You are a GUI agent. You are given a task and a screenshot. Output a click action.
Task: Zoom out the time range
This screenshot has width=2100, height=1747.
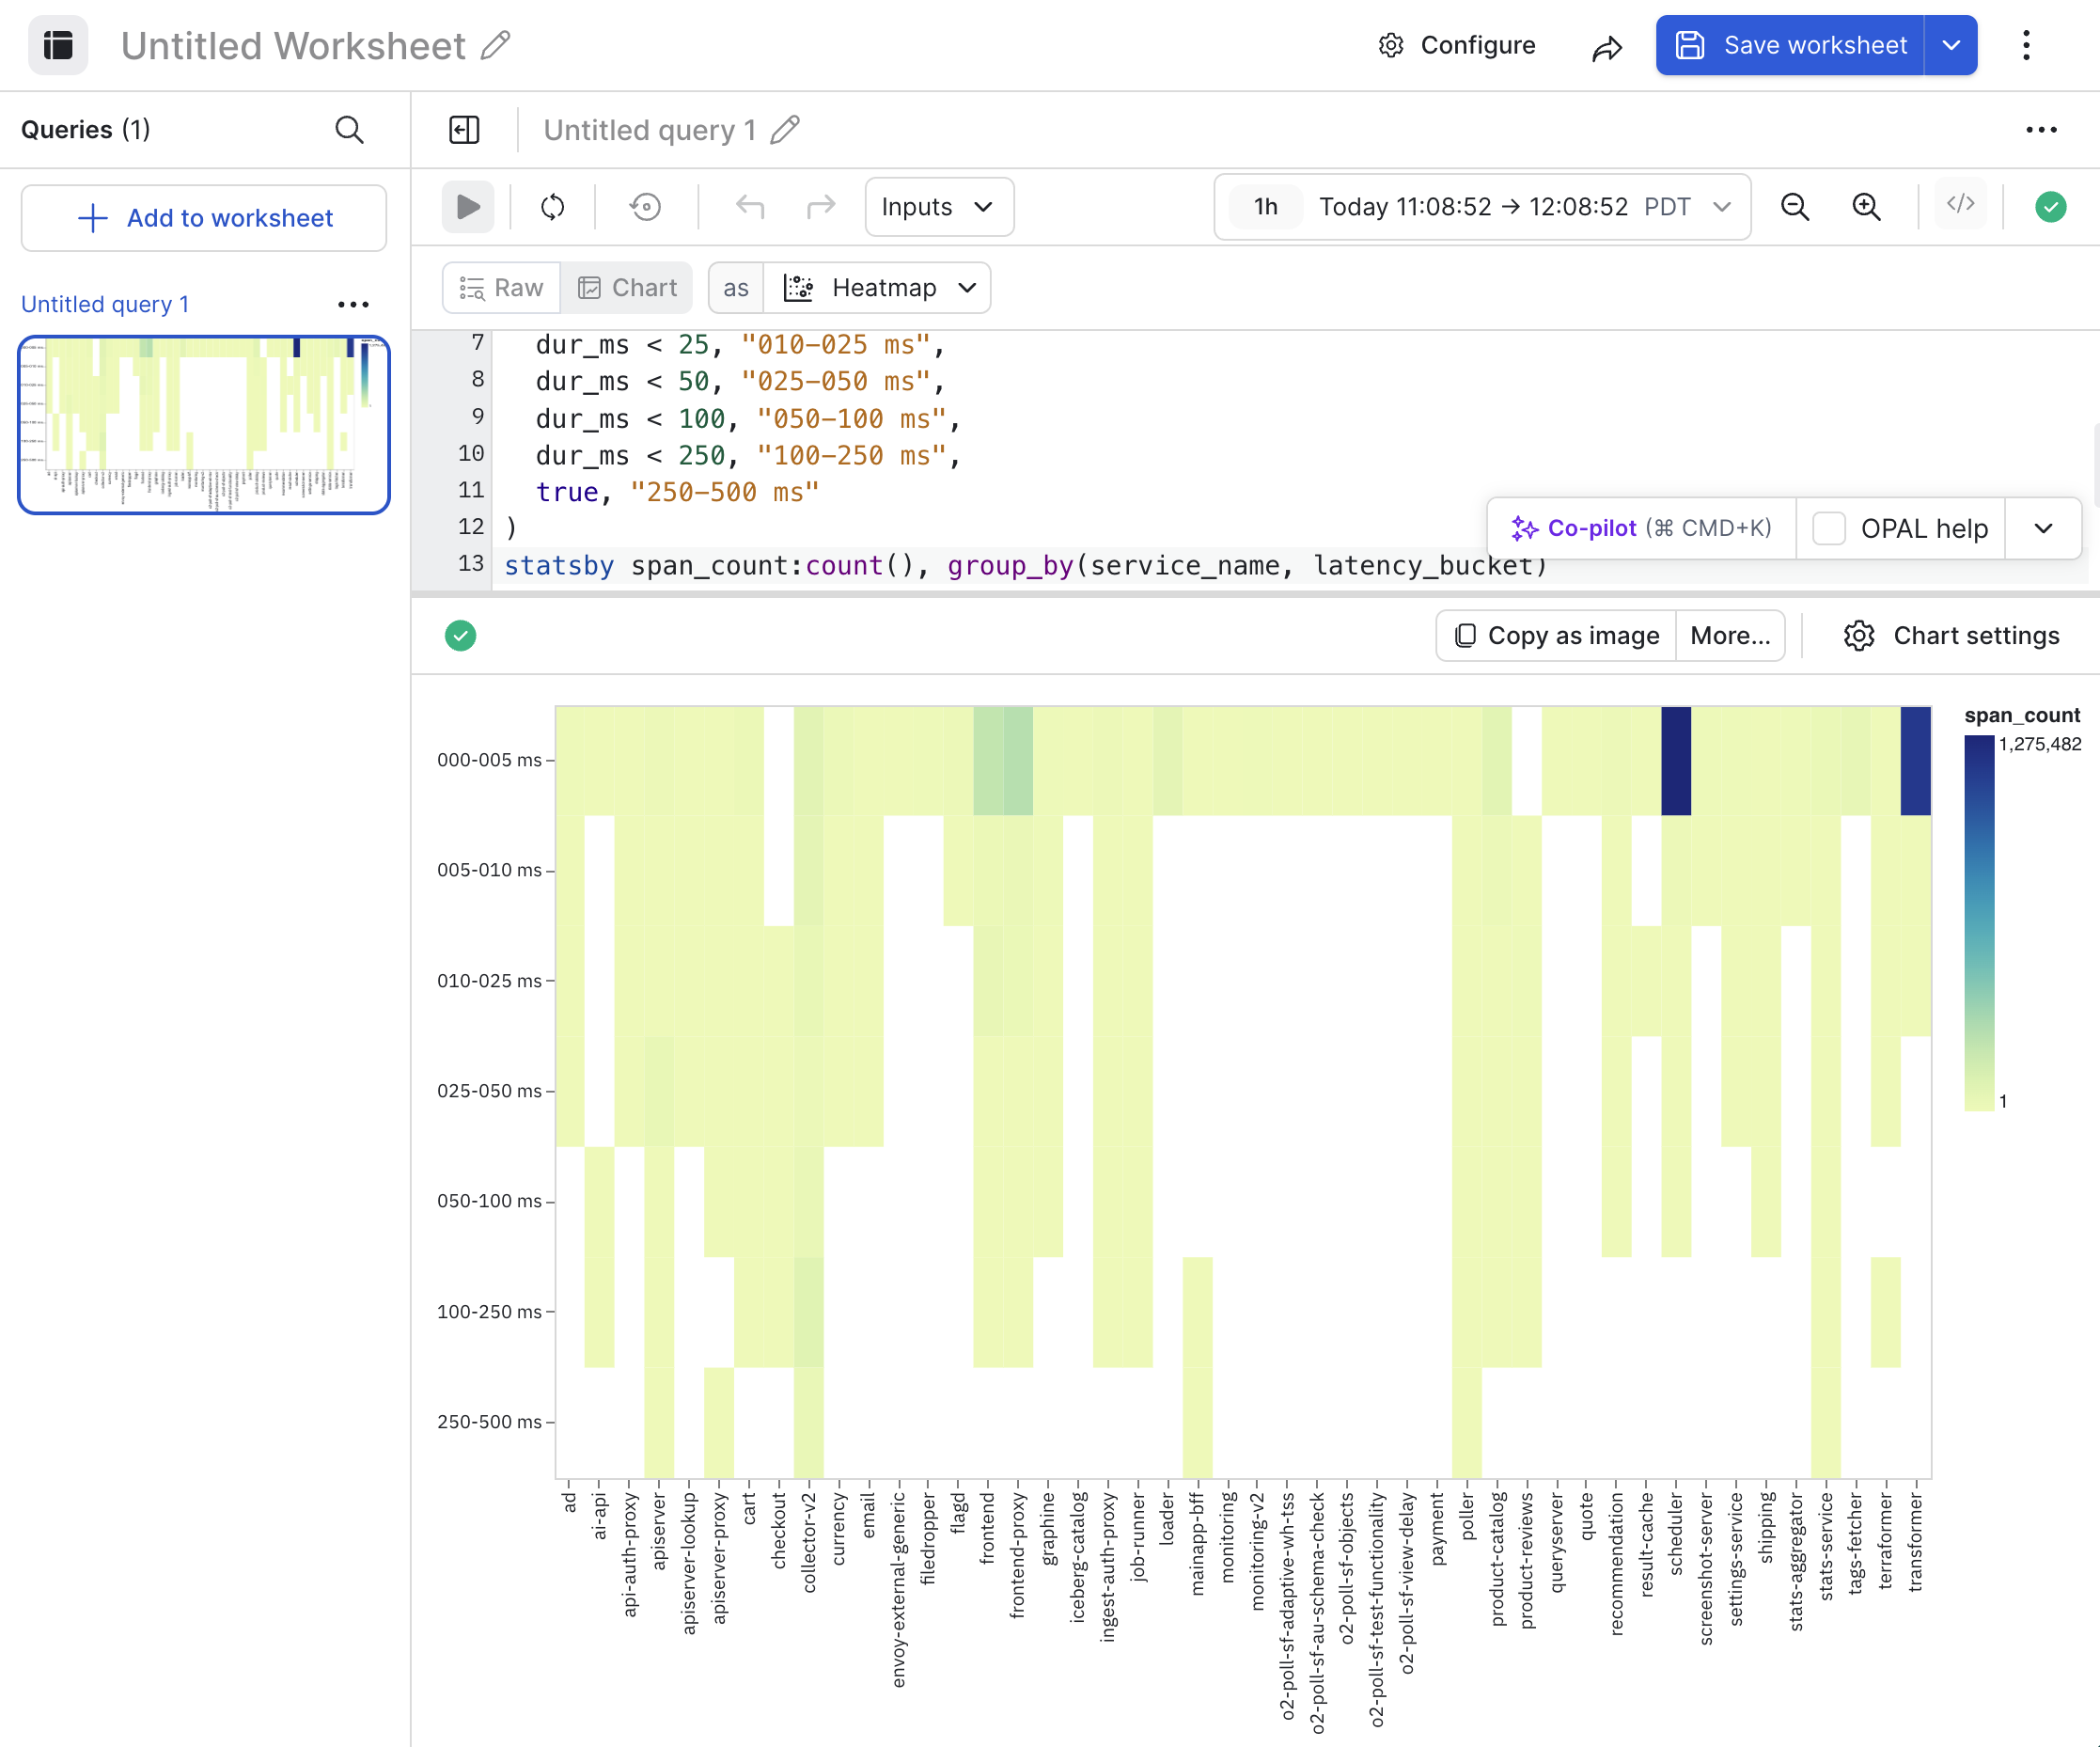[x=1795, y=207]
